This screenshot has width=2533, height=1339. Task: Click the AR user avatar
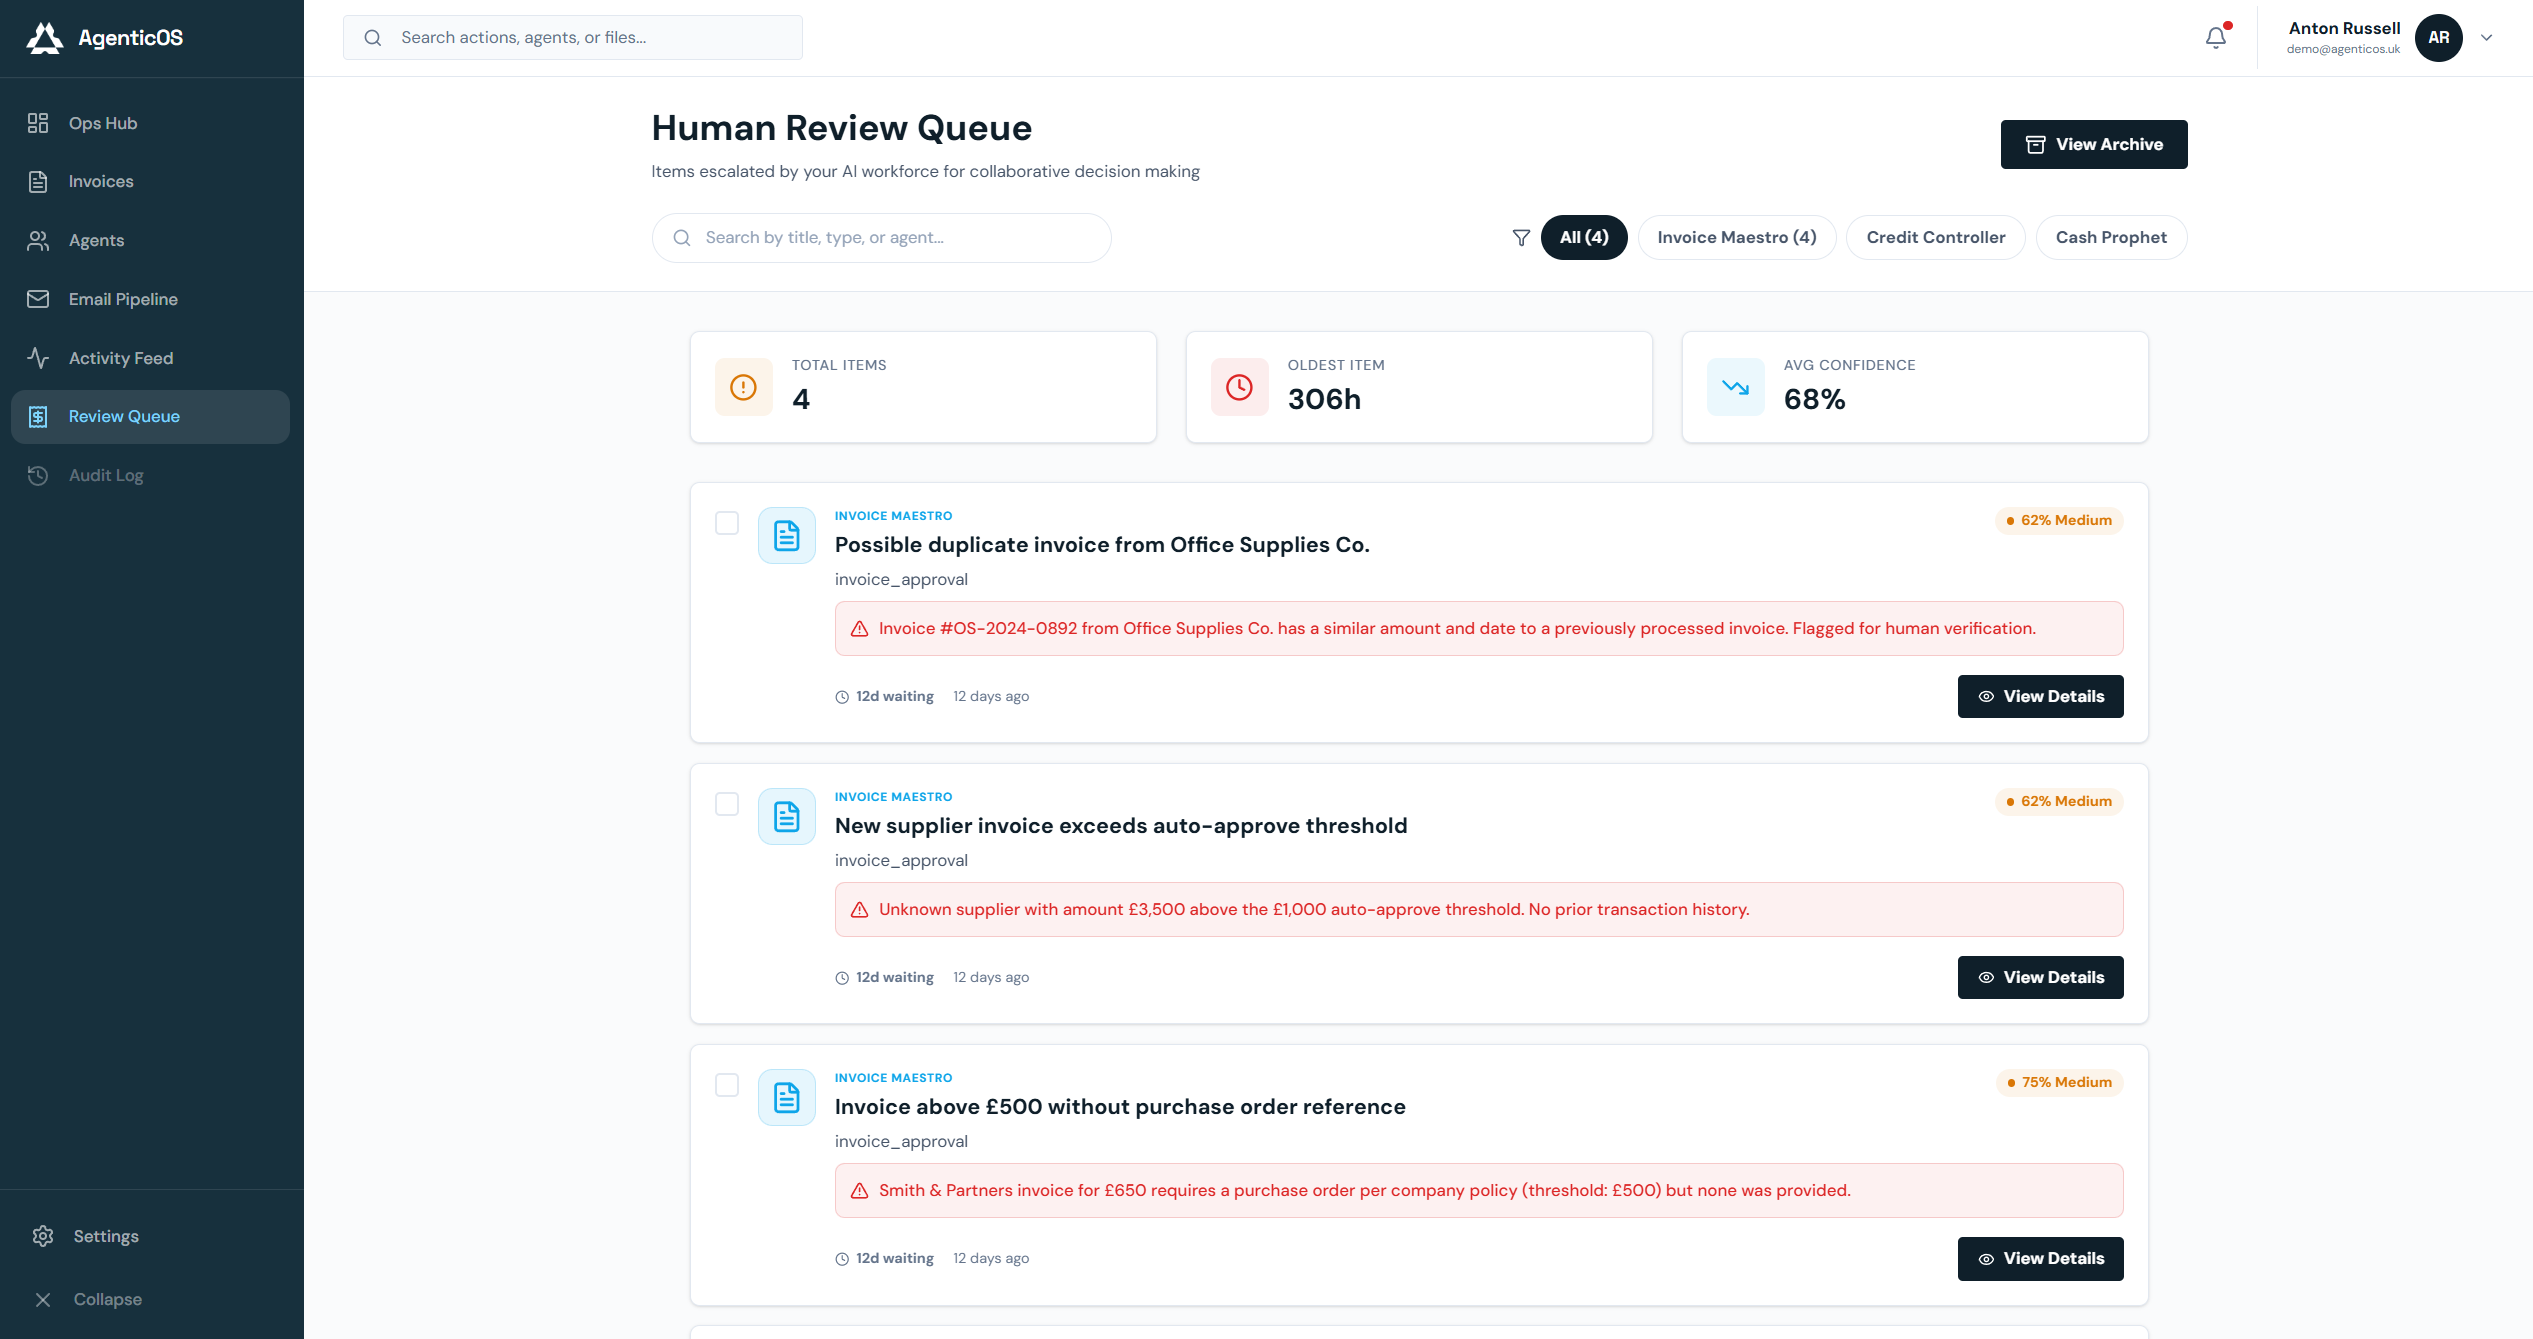point(2439,38)
